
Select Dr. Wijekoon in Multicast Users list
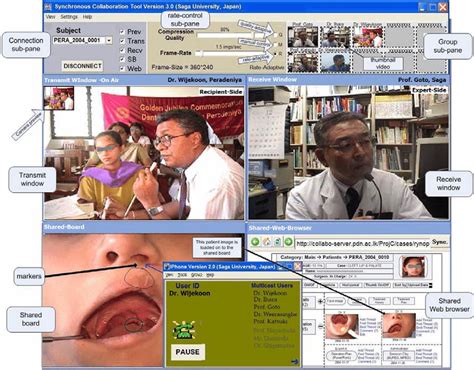coord(270,293)
